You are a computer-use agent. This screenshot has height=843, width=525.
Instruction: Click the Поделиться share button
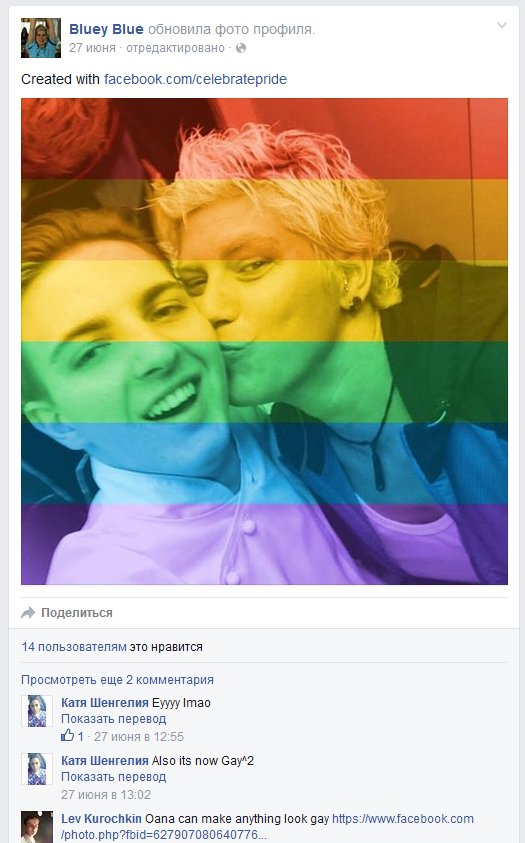(x=77, y=613)
